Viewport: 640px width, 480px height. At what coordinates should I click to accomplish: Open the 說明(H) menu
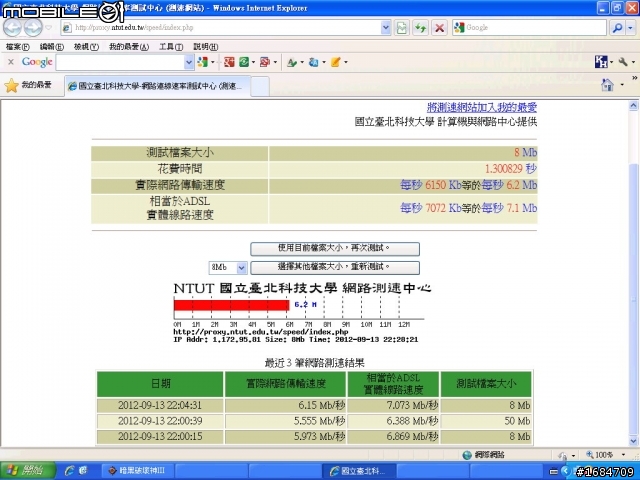tap(206, 47)
